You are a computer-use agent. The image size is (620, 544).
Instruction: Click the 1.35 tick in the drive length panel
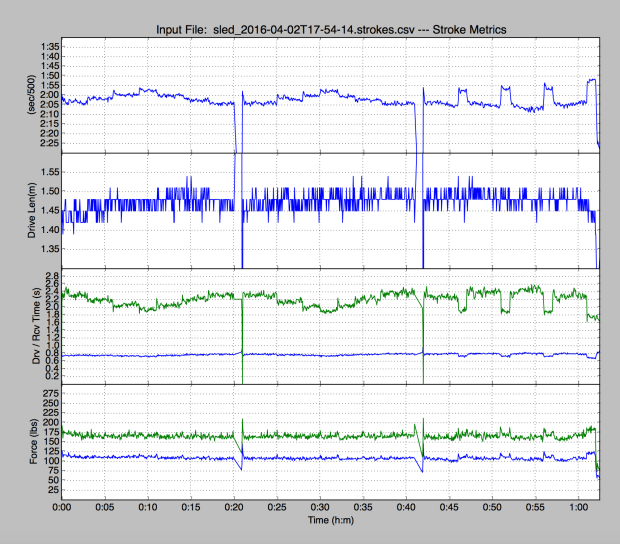[46, 249]
